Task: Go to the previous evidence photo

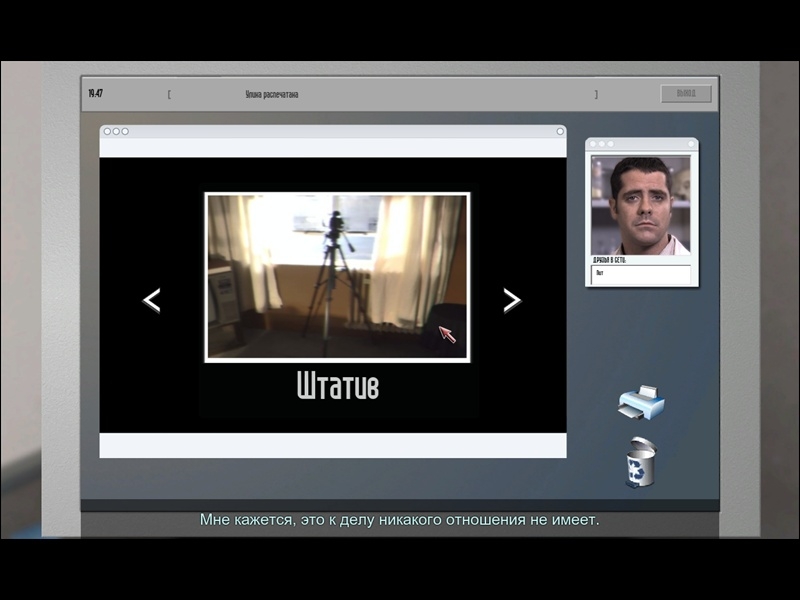Action: tap(152, 300)
